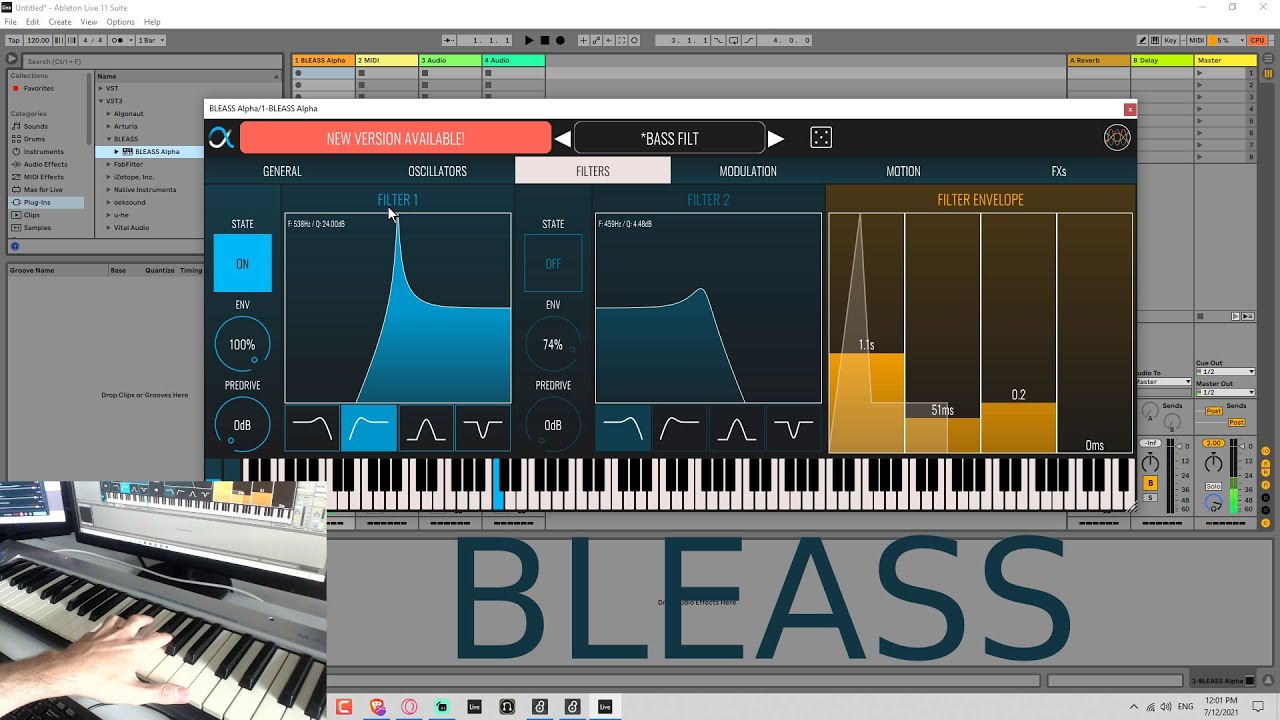1280x720 pixels.
Task: Open the Cue Out dropdown
Action: pos(1225,372)
